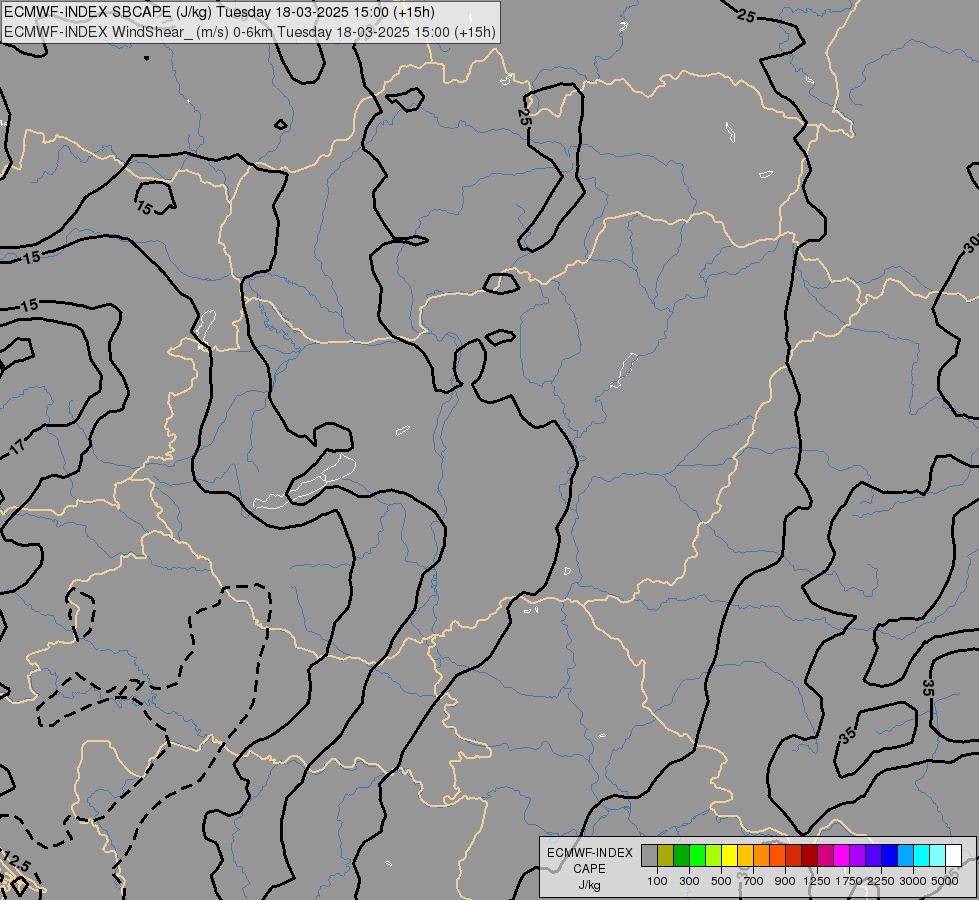Pick the bright green legend swatch
Viewport: 979px width, 900px height.
click(x=697, y=855)
